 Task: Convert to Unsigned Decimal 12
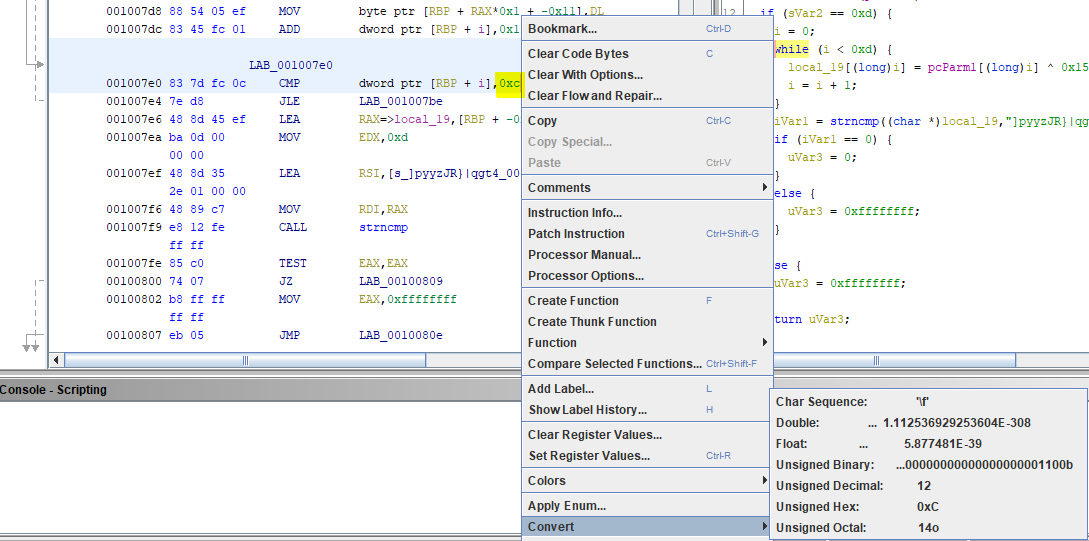(x=929, y=485)
